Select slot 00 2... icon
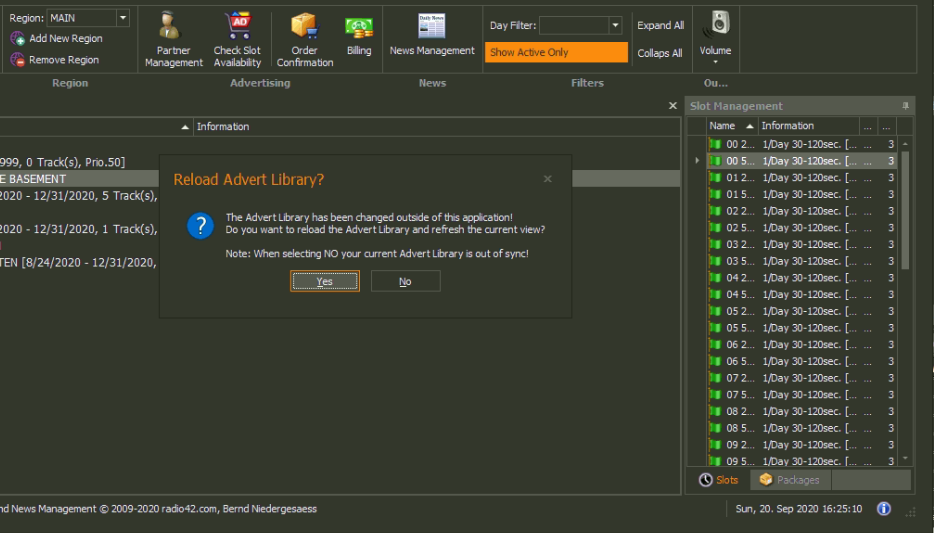The width and height of the screenshot is (934, 533). 715,144
